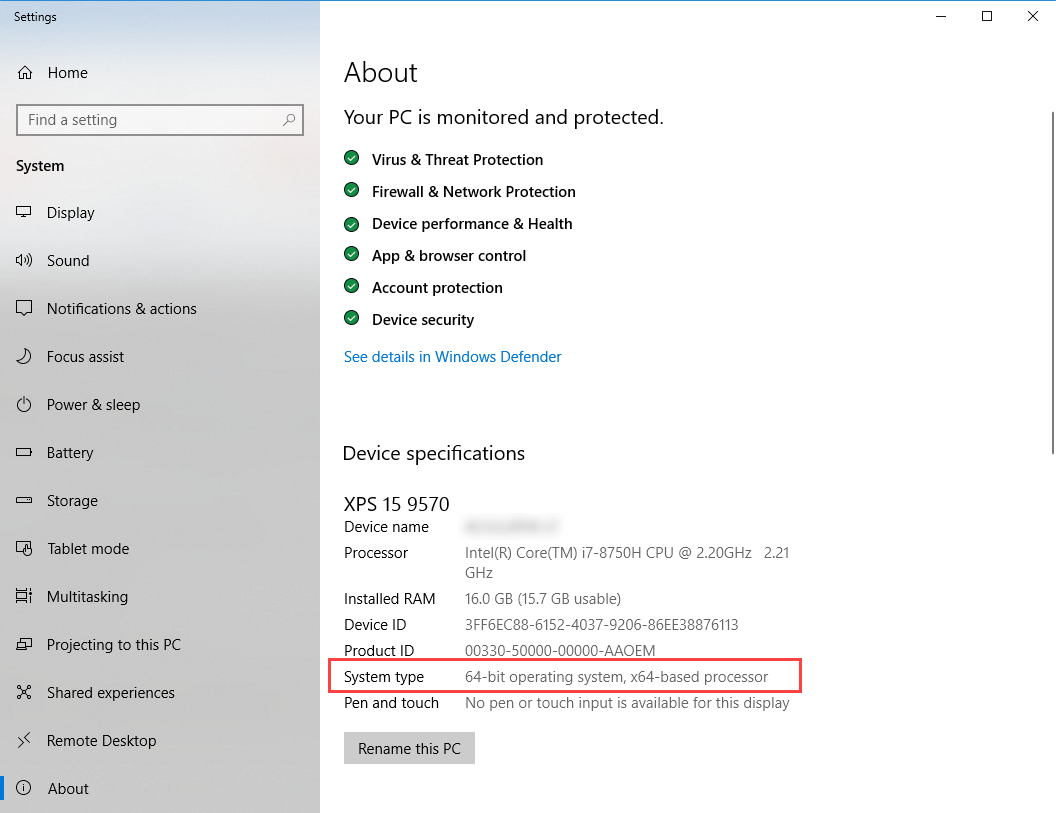
Task: Click green check beside Firewall & Network Protection
Action: 352,191
